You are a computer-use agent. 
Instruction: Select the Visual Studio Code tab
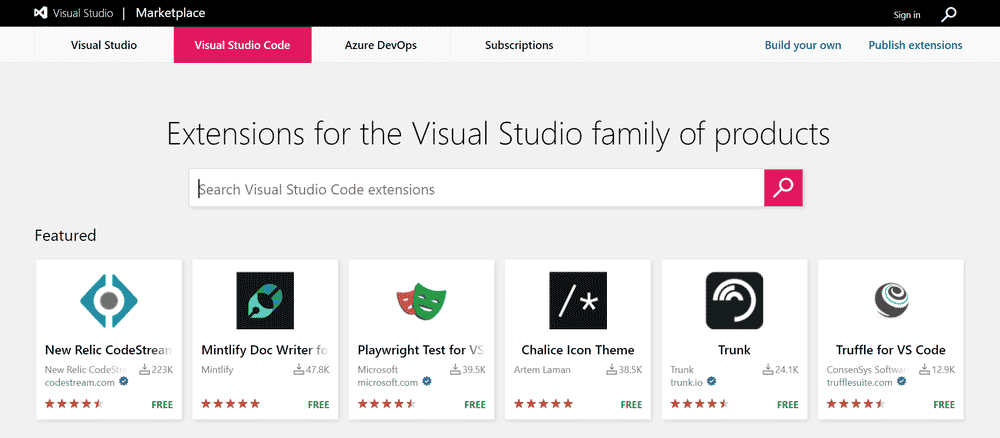(x=242, y=45)
